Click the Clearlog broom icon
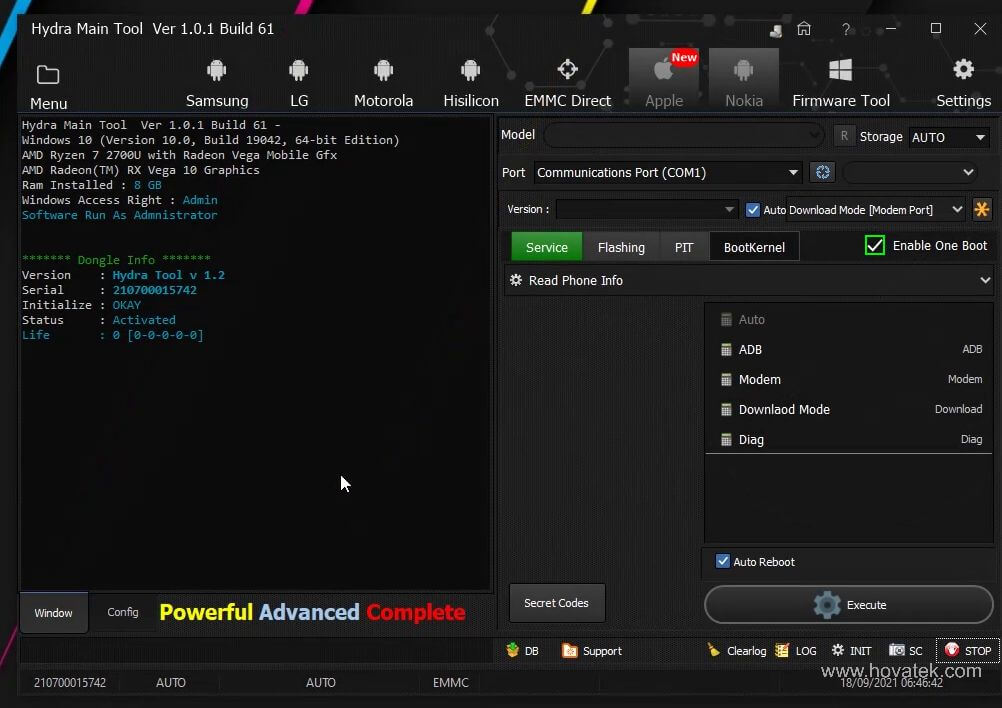 click(714, 650)
